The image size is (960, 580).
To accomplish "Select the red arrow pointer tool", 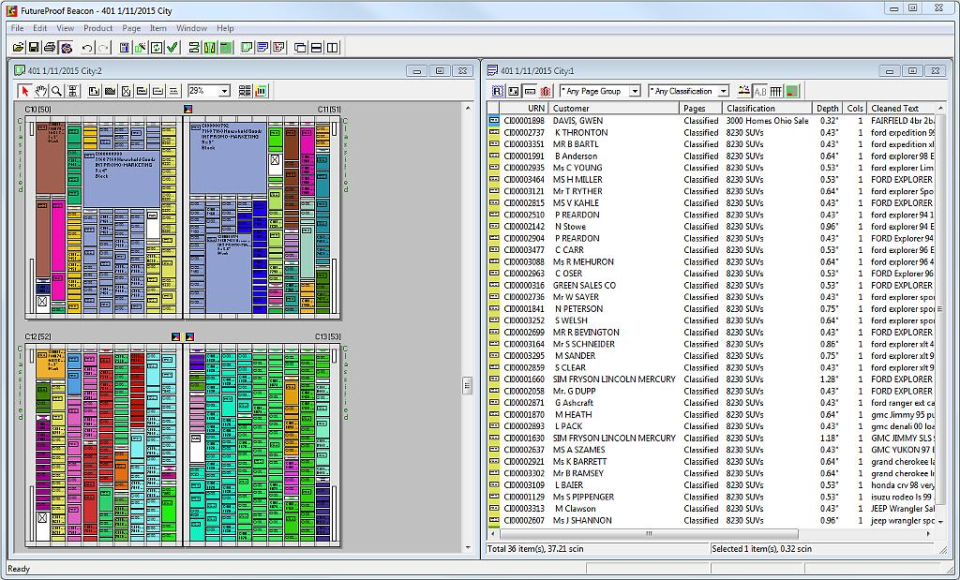I will tap(25, 91).
